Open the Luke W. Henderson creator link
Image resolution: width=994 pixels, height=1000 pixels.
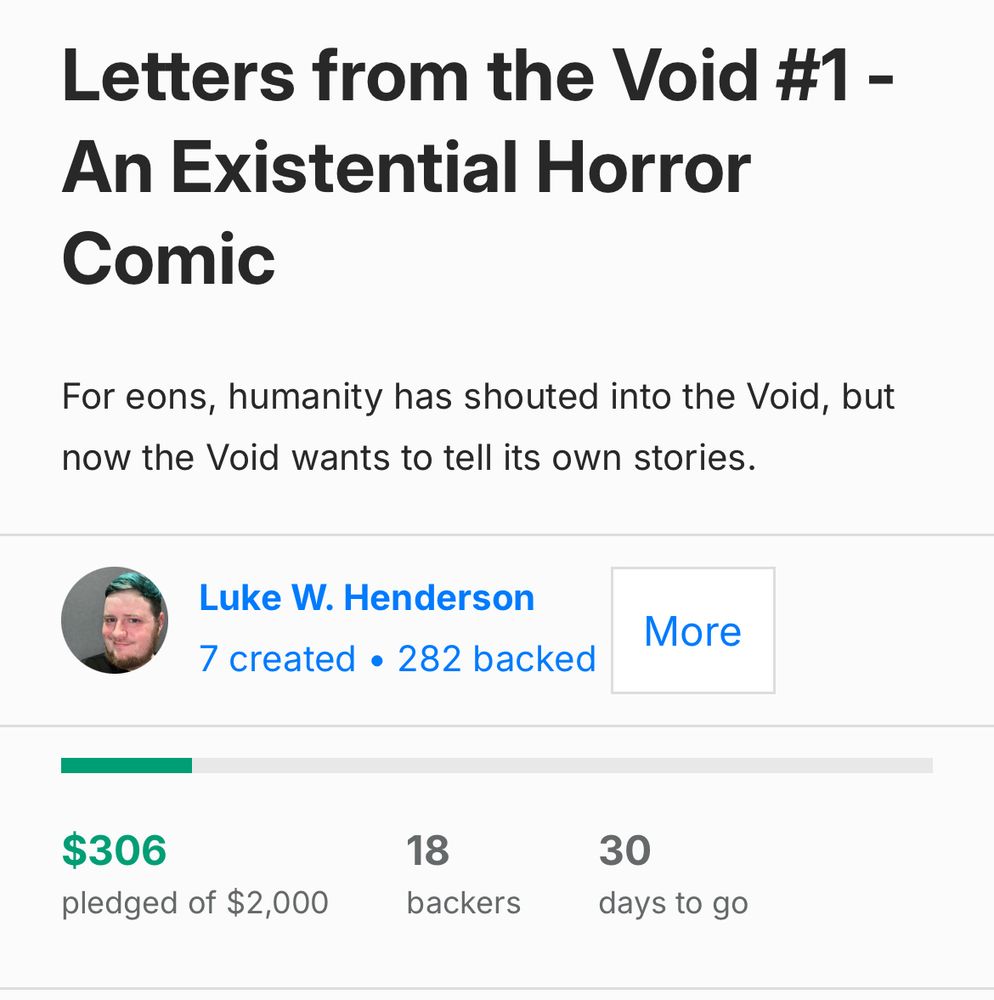pos(367,598)
